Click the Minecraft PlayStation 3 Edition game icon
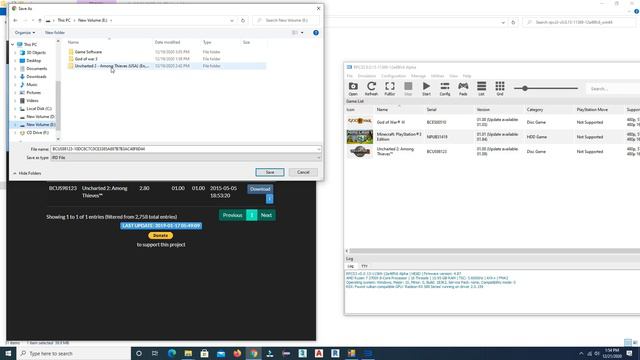Viewport: 640px width, 360px height. point(360,137)
